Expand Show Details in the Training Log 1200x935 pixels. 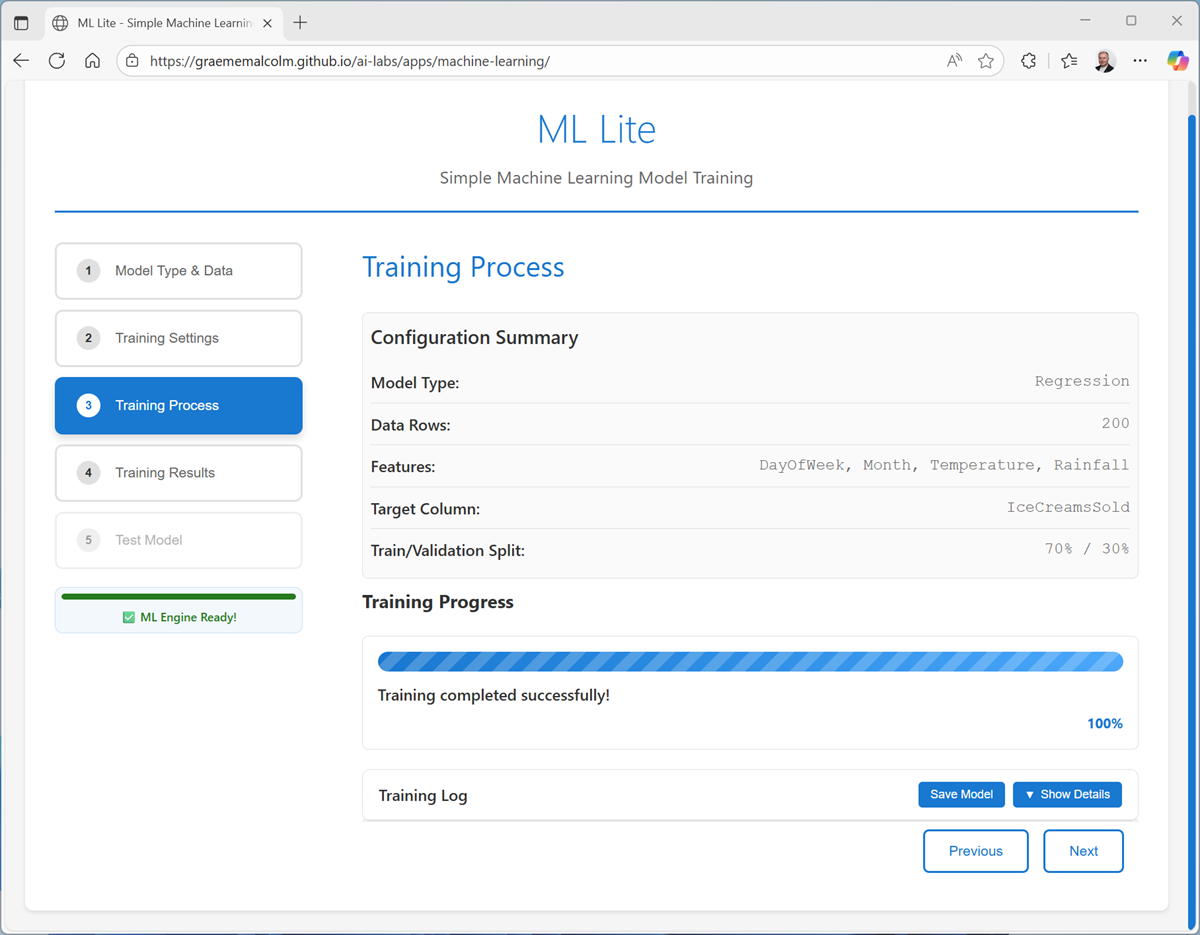click(x=1067, y=794)
